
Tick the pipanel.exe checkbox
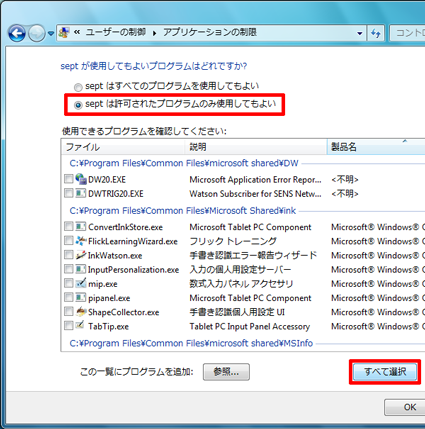pyautogui.click(x=68, y=297)
